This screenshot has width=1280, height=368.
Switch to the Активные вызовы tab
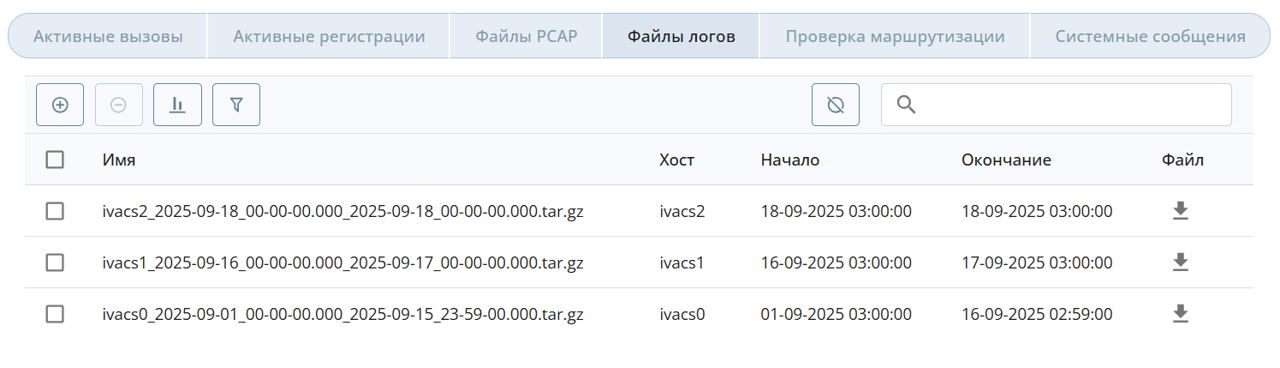(x=108, y=37)
